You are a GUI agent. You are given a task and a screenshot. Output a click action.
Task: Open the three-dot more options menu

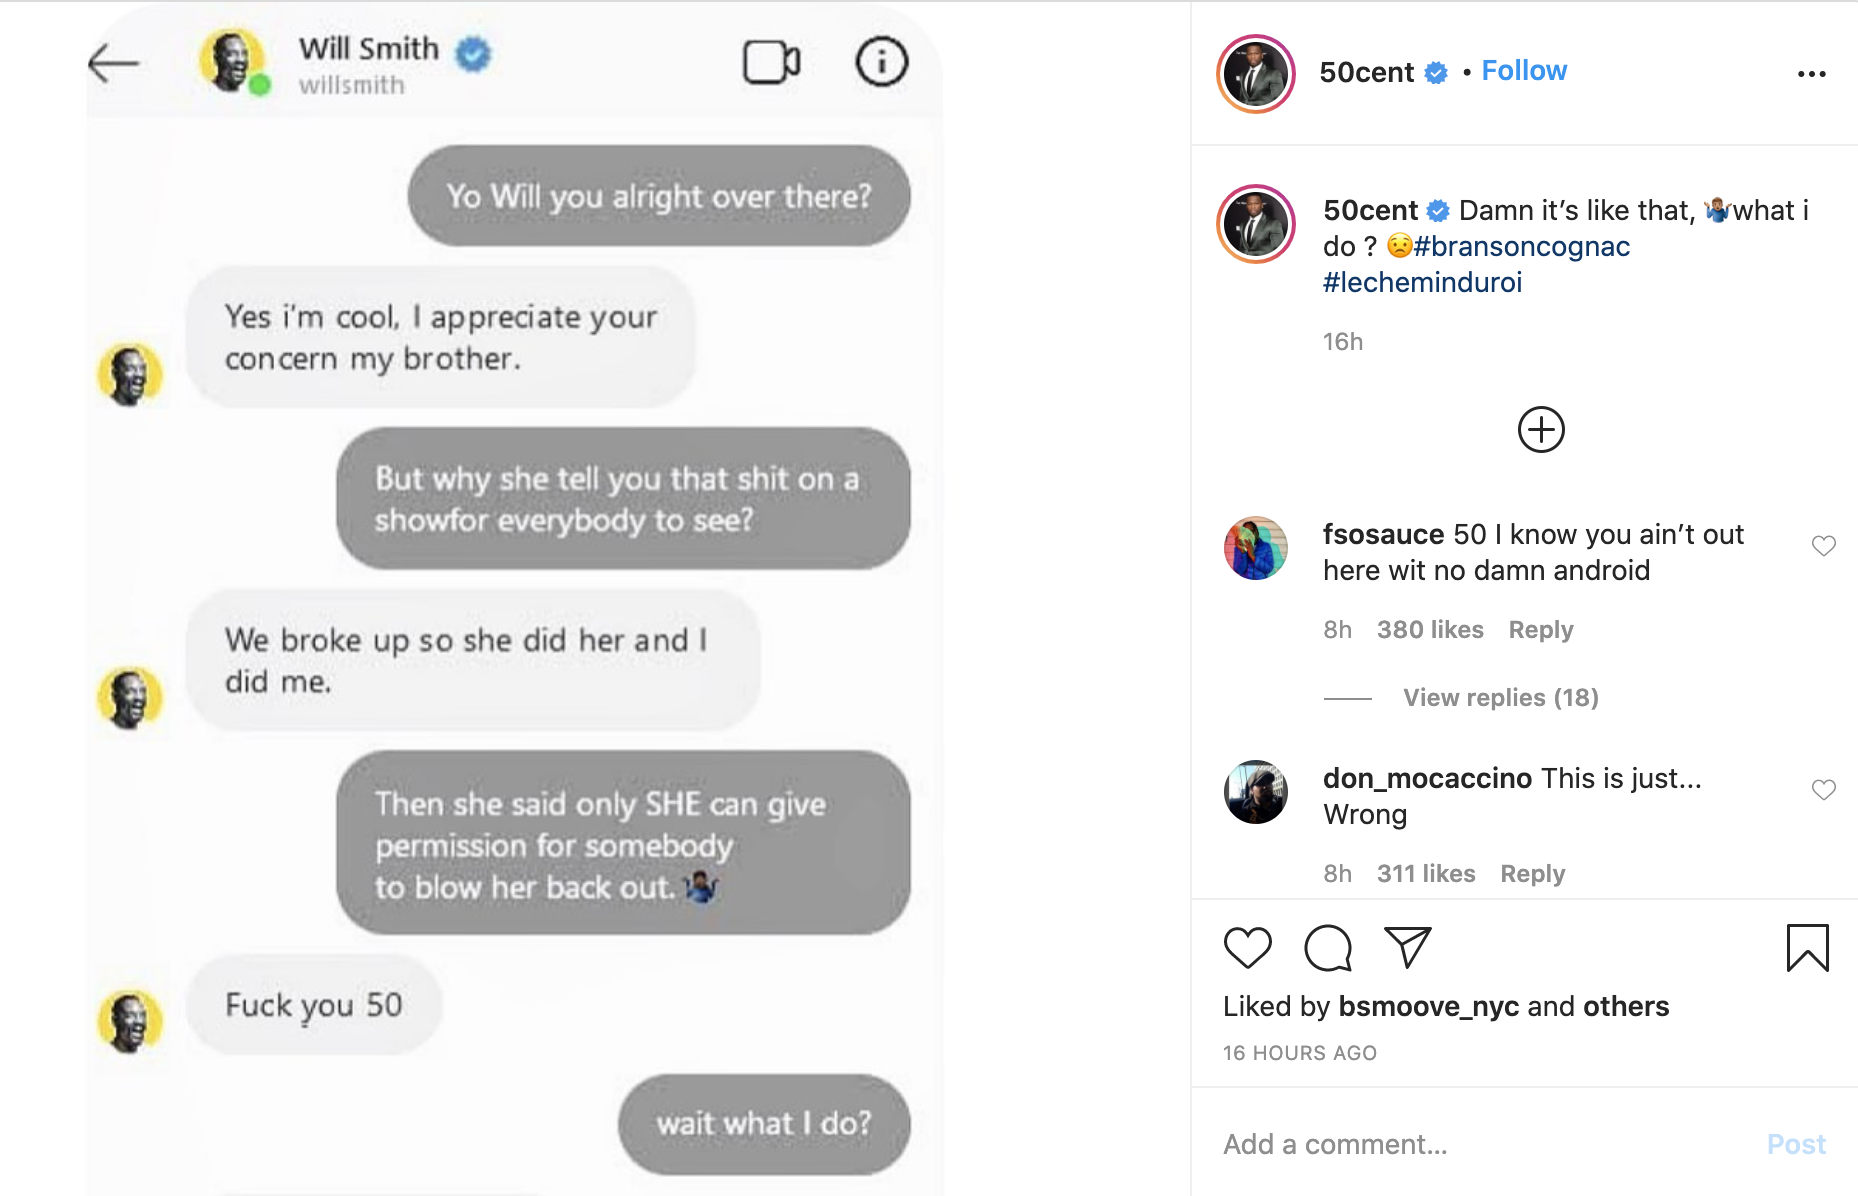[1811, 74]
